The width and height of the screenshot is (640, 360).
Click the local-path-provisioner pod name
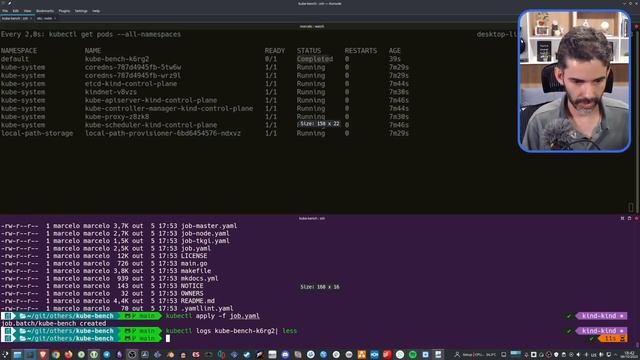pyautogui.click(x=163, y=133)
